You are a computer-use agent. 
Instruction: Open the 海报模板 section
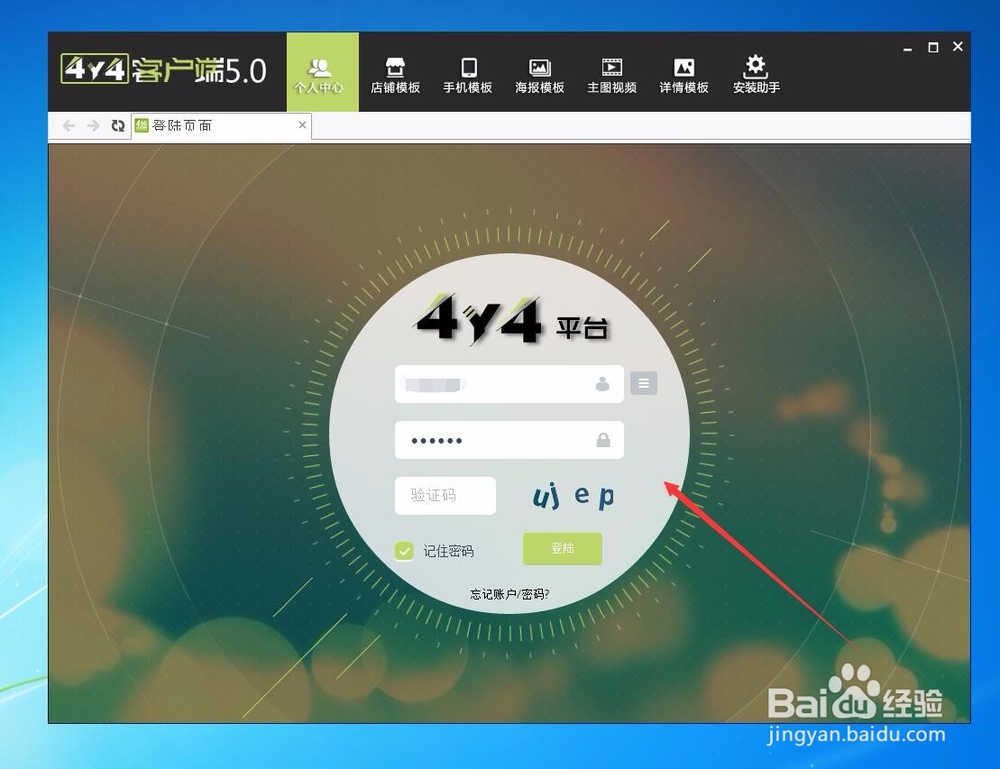tap(540, 75)
